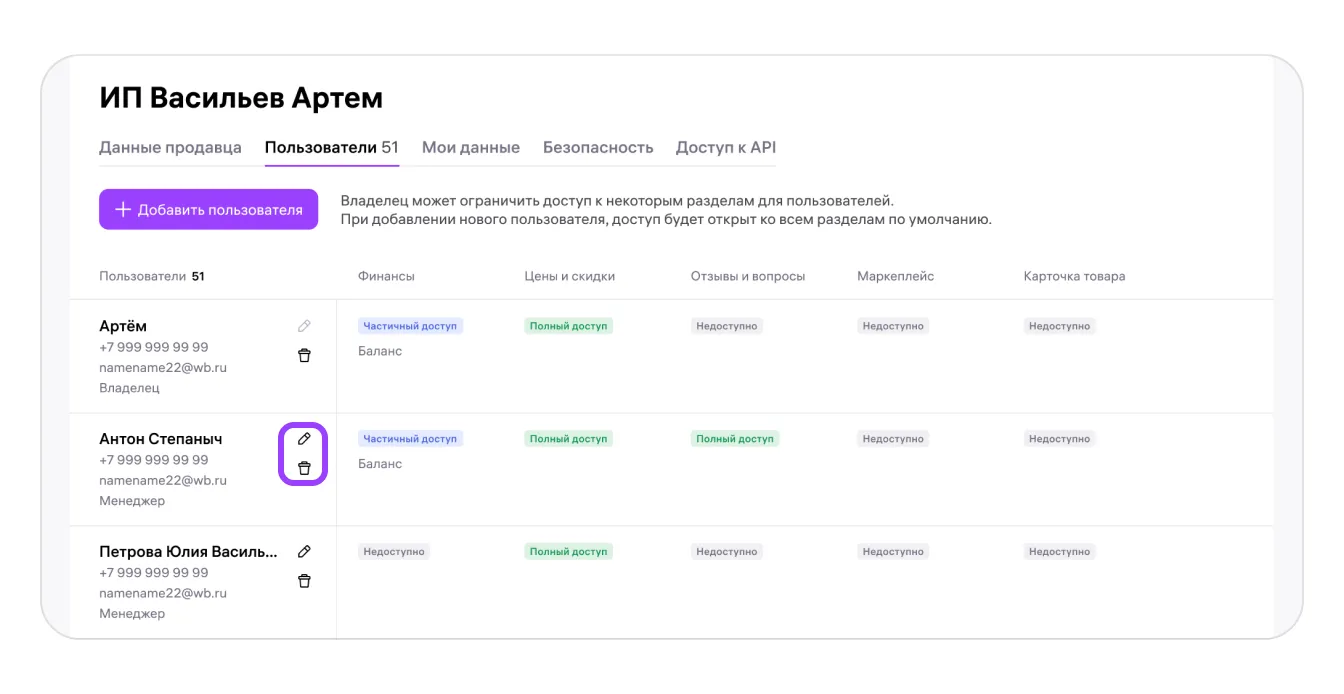Edit user Антон Степаныч via pencil icon

(x=304, y=439)
